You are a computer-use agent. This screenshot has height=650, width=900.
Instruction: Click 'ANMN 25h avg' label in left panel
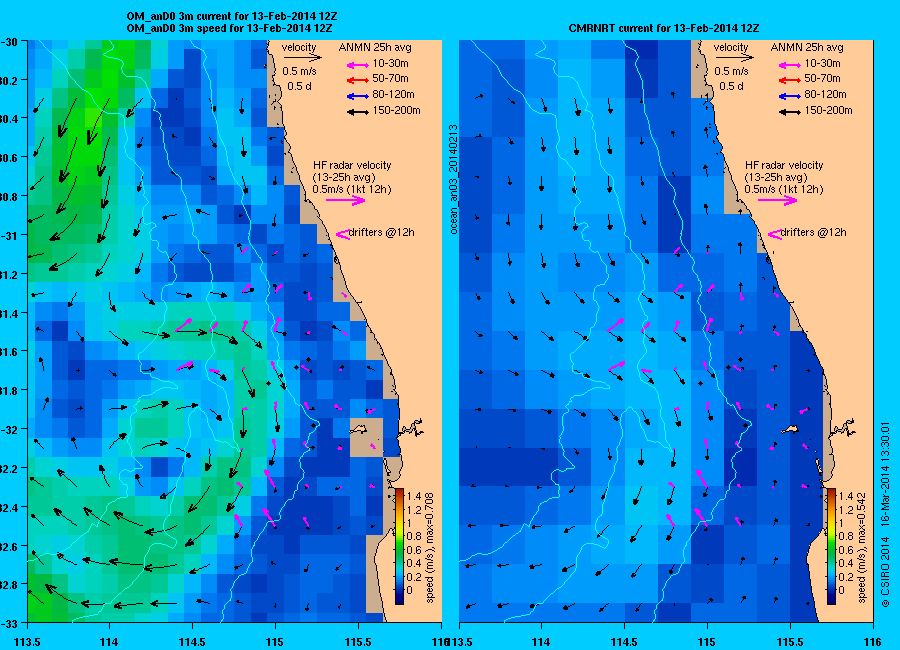click(x=375, y=47)
